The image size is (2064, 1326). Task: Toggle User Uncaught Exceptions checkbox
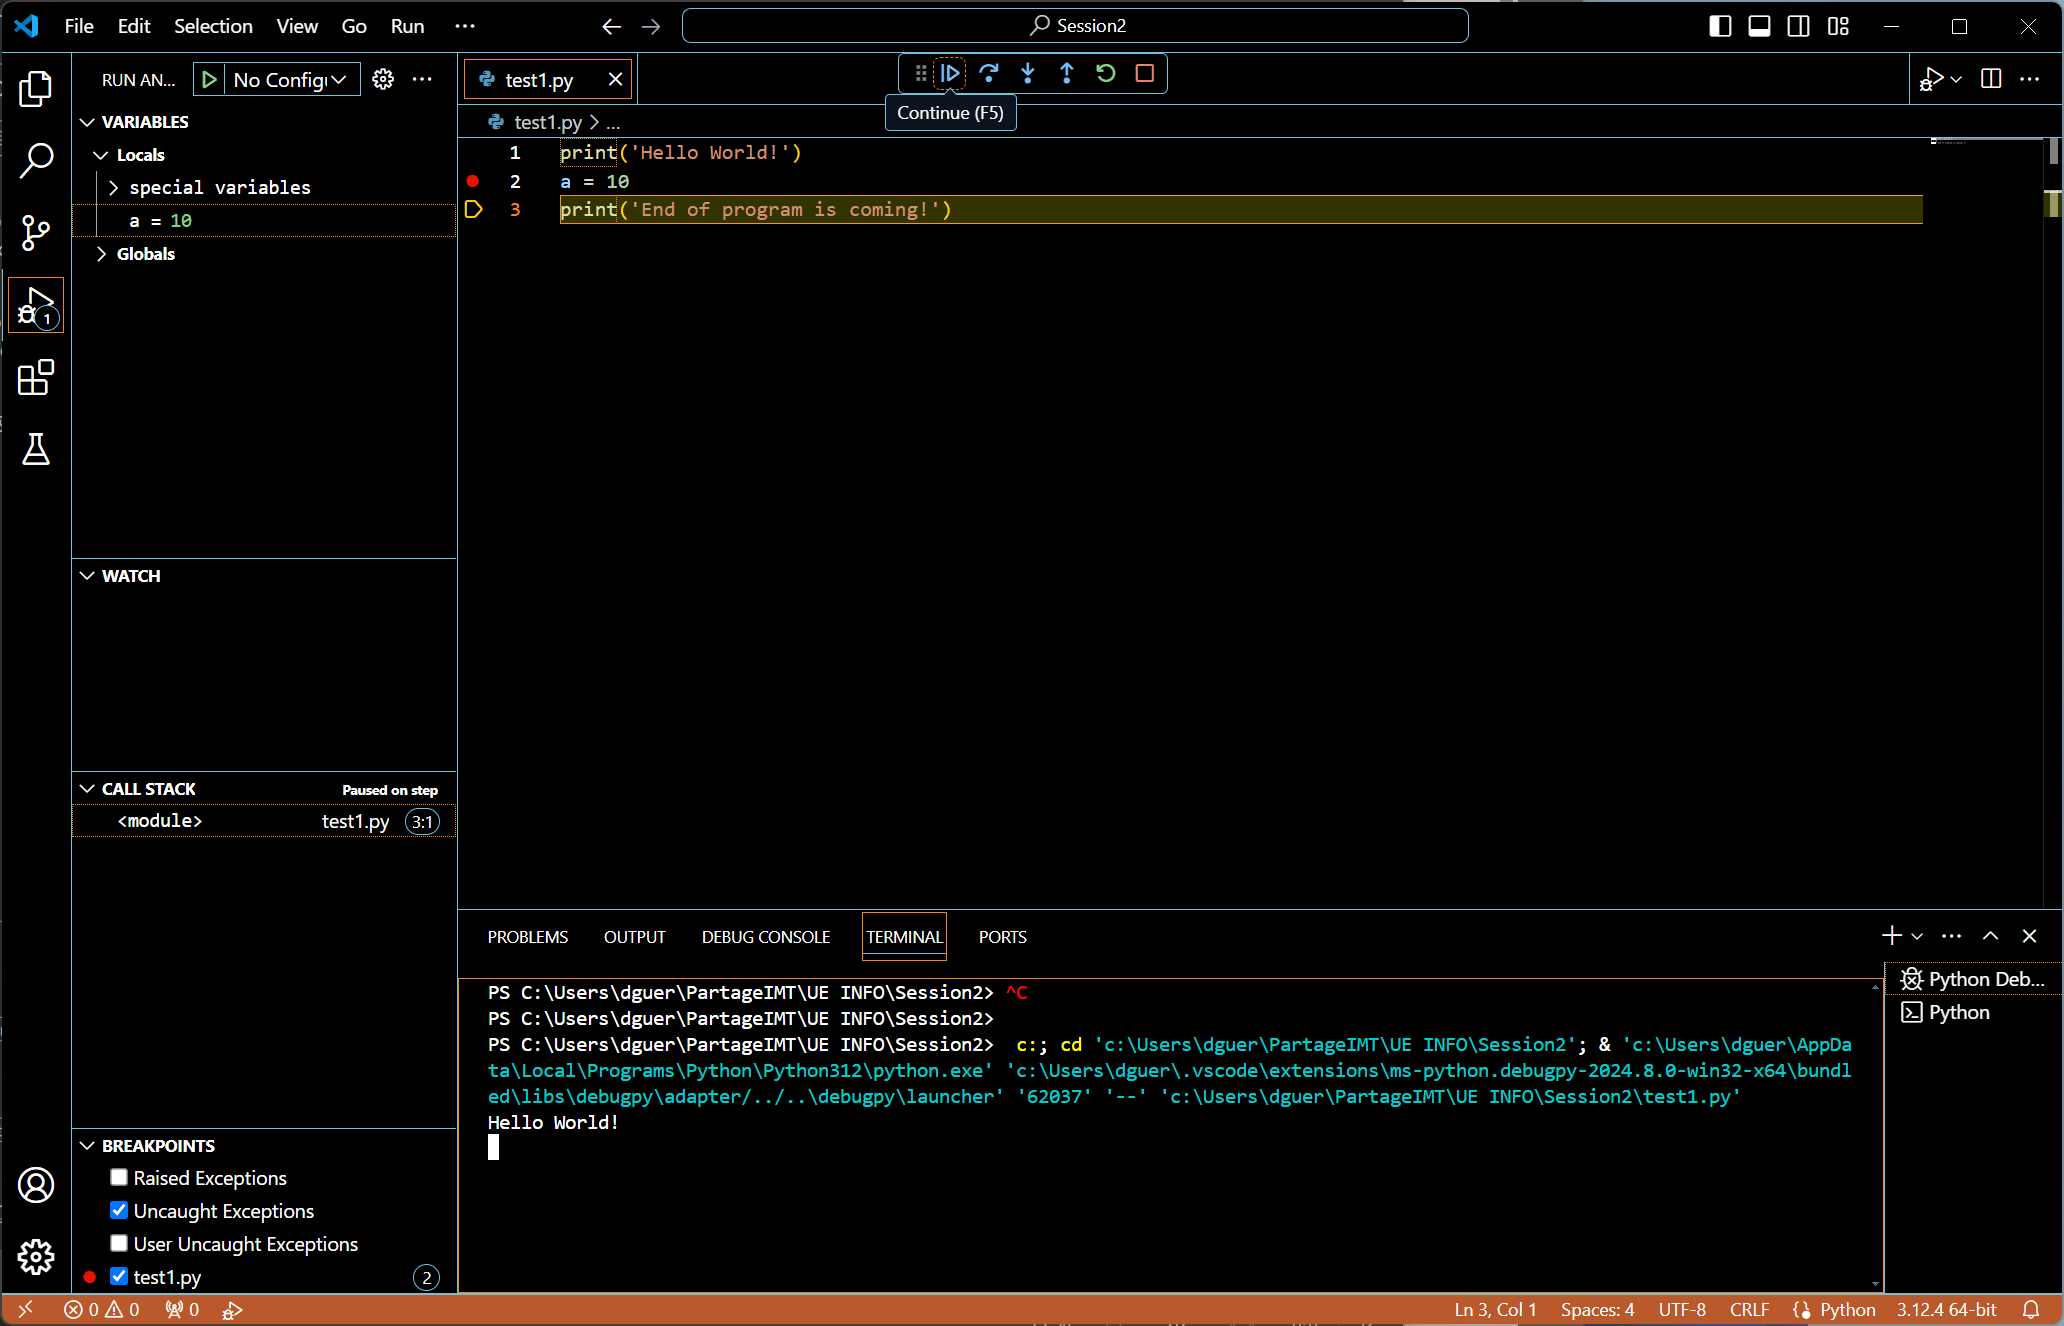click(119, 1243)
